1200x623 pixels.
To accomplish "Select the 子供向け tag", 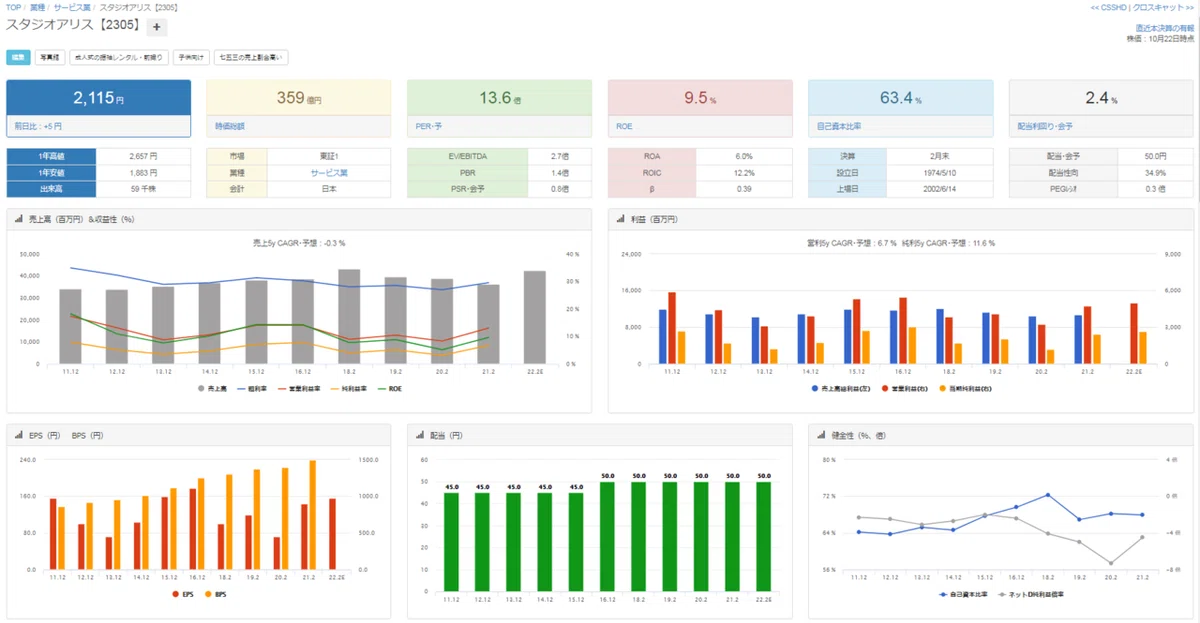I will (x=191, y=57).
